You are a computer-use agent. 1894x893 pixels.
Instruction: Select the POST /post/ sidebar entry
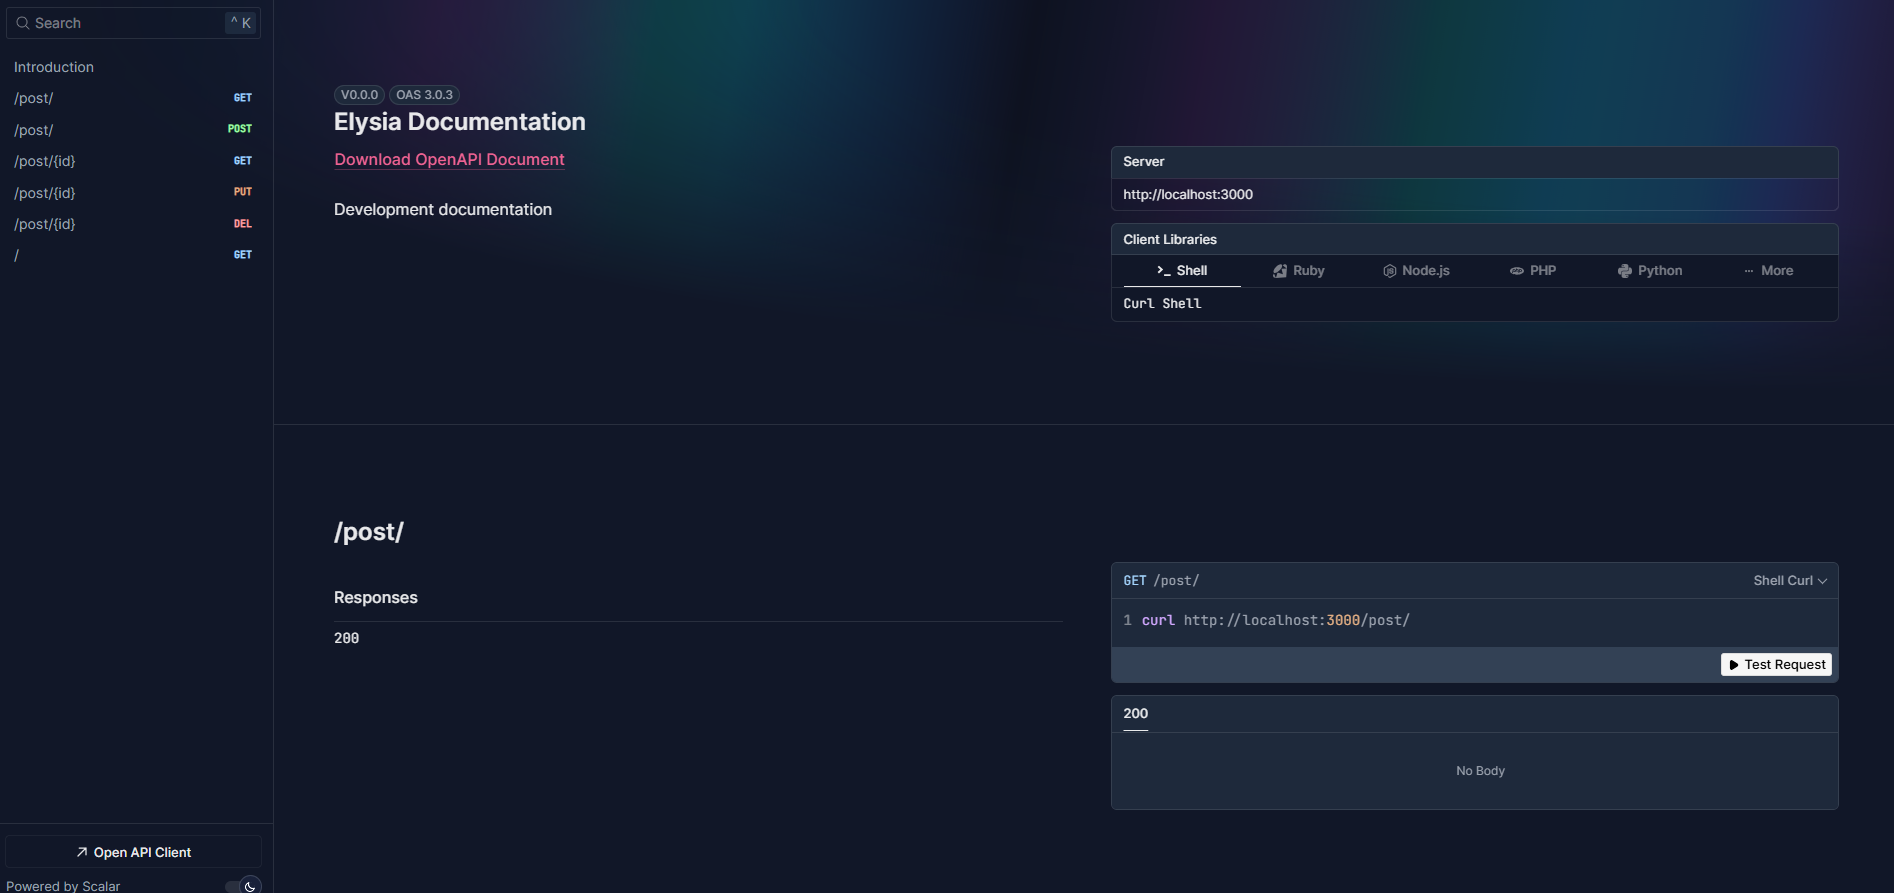tap(133, 130)
